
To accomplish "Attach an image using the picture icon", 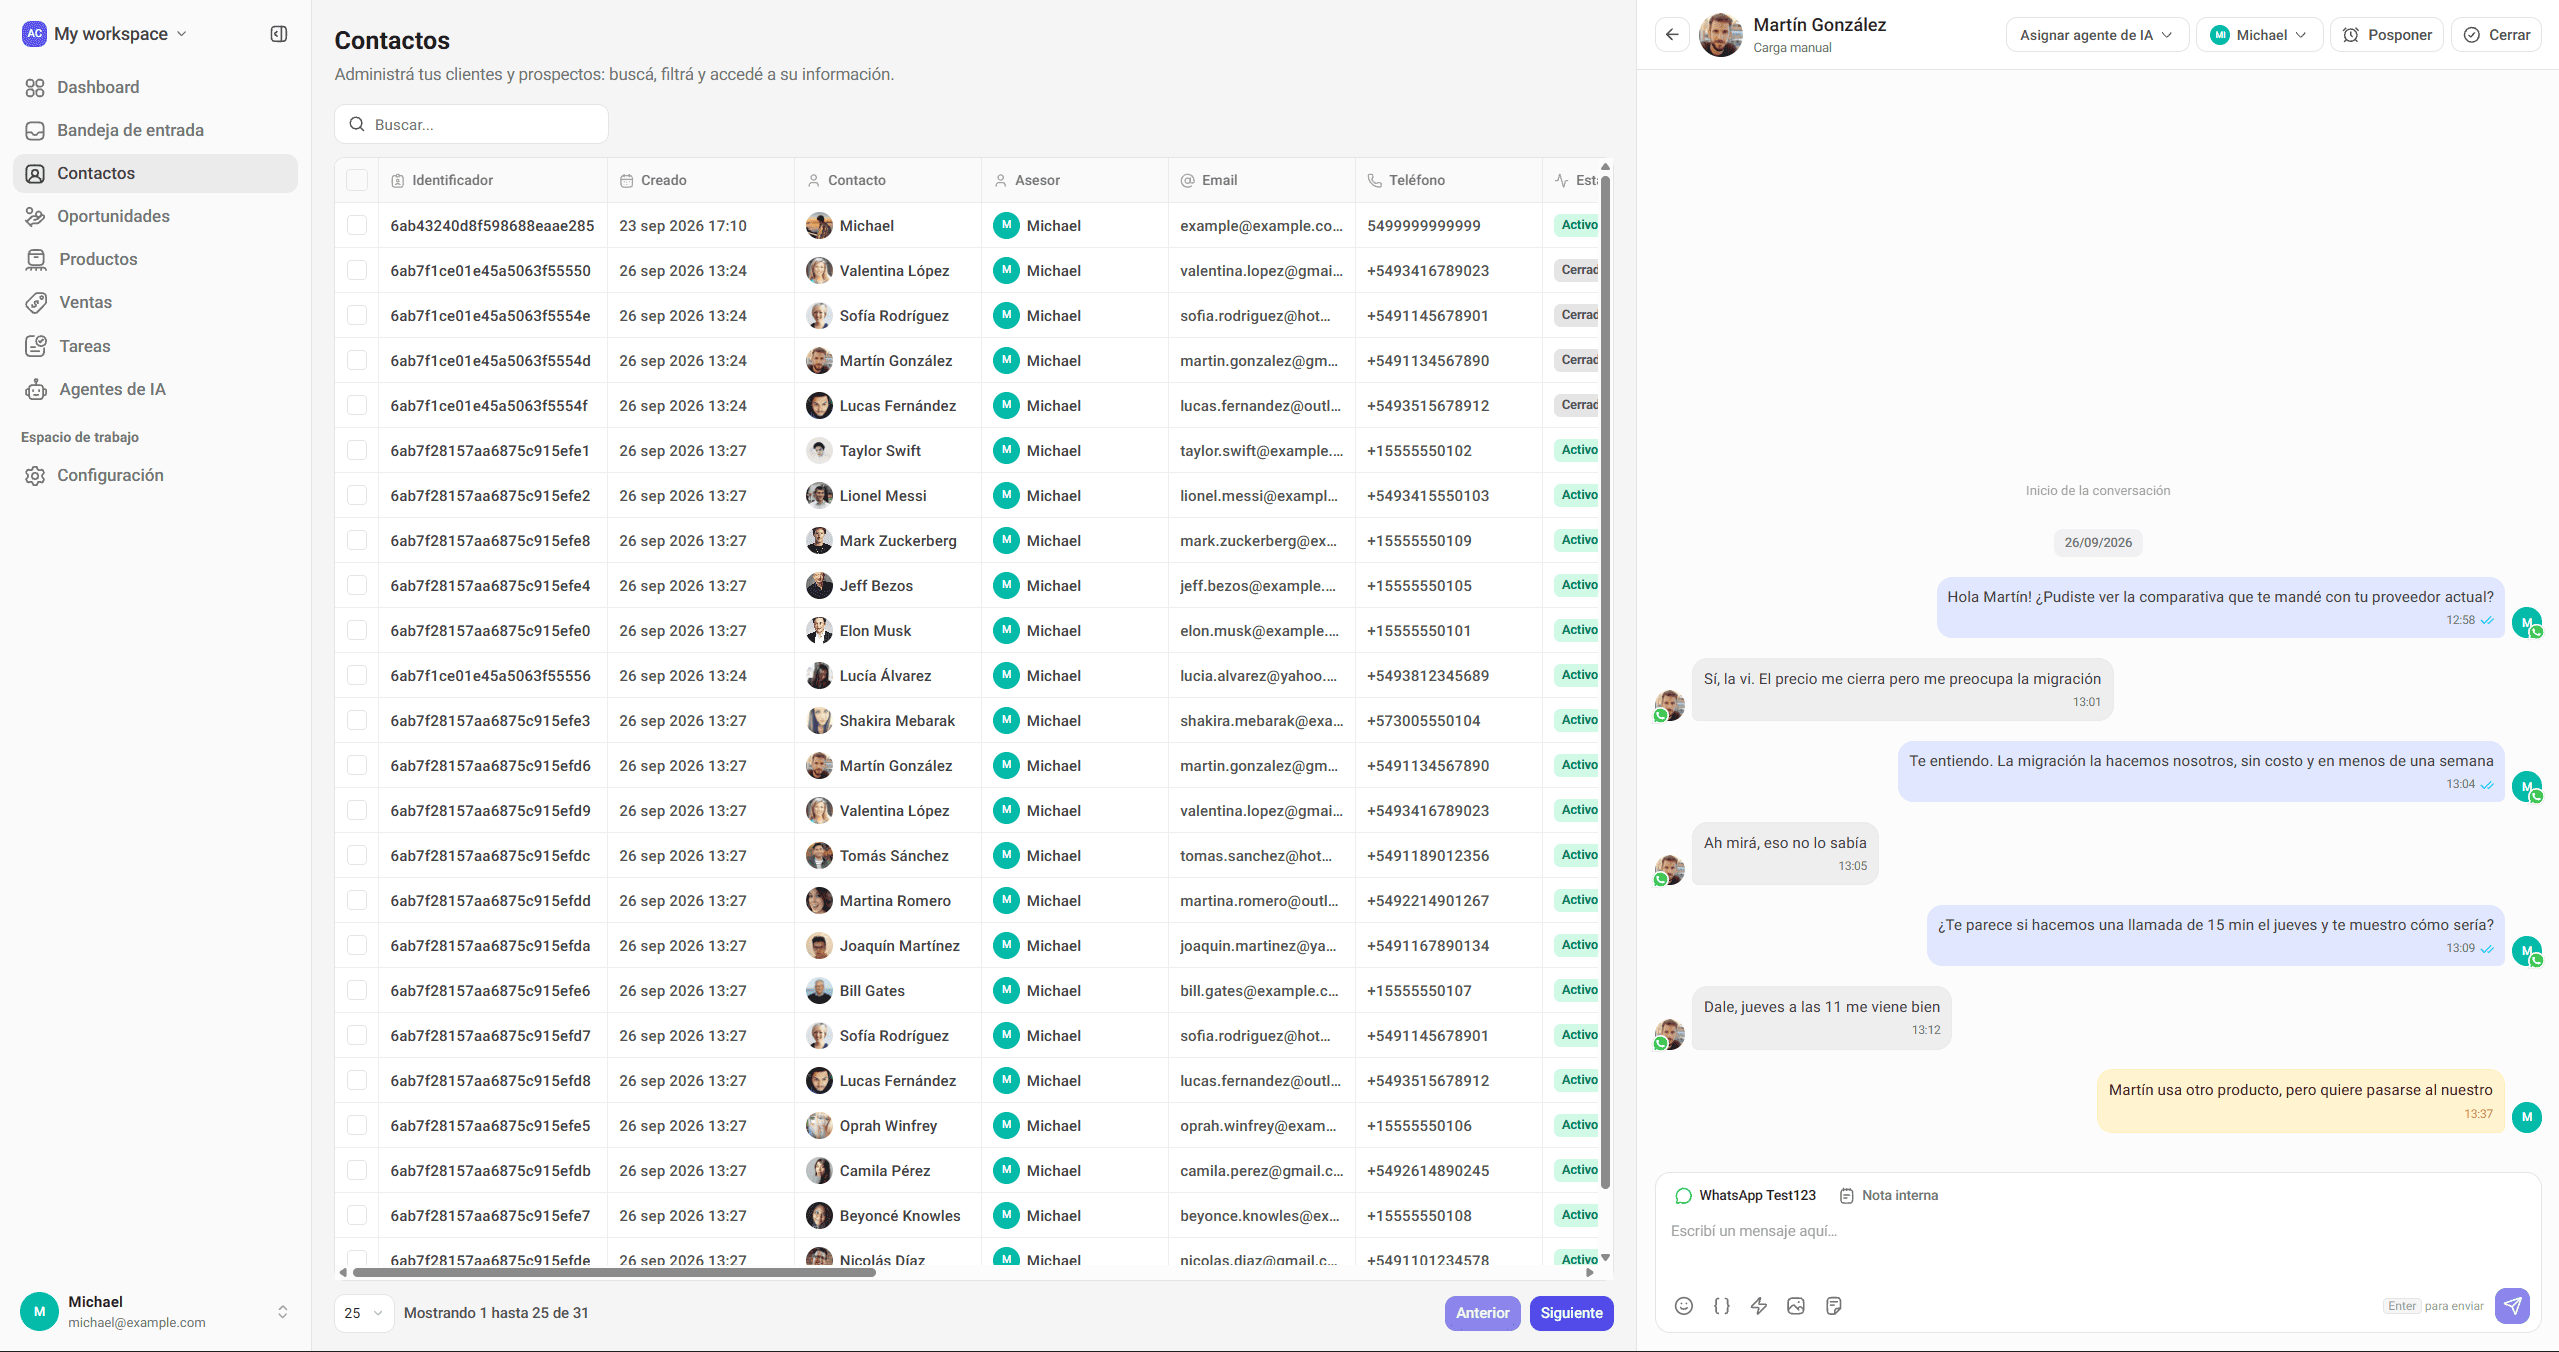I will click(1796, 1306).
